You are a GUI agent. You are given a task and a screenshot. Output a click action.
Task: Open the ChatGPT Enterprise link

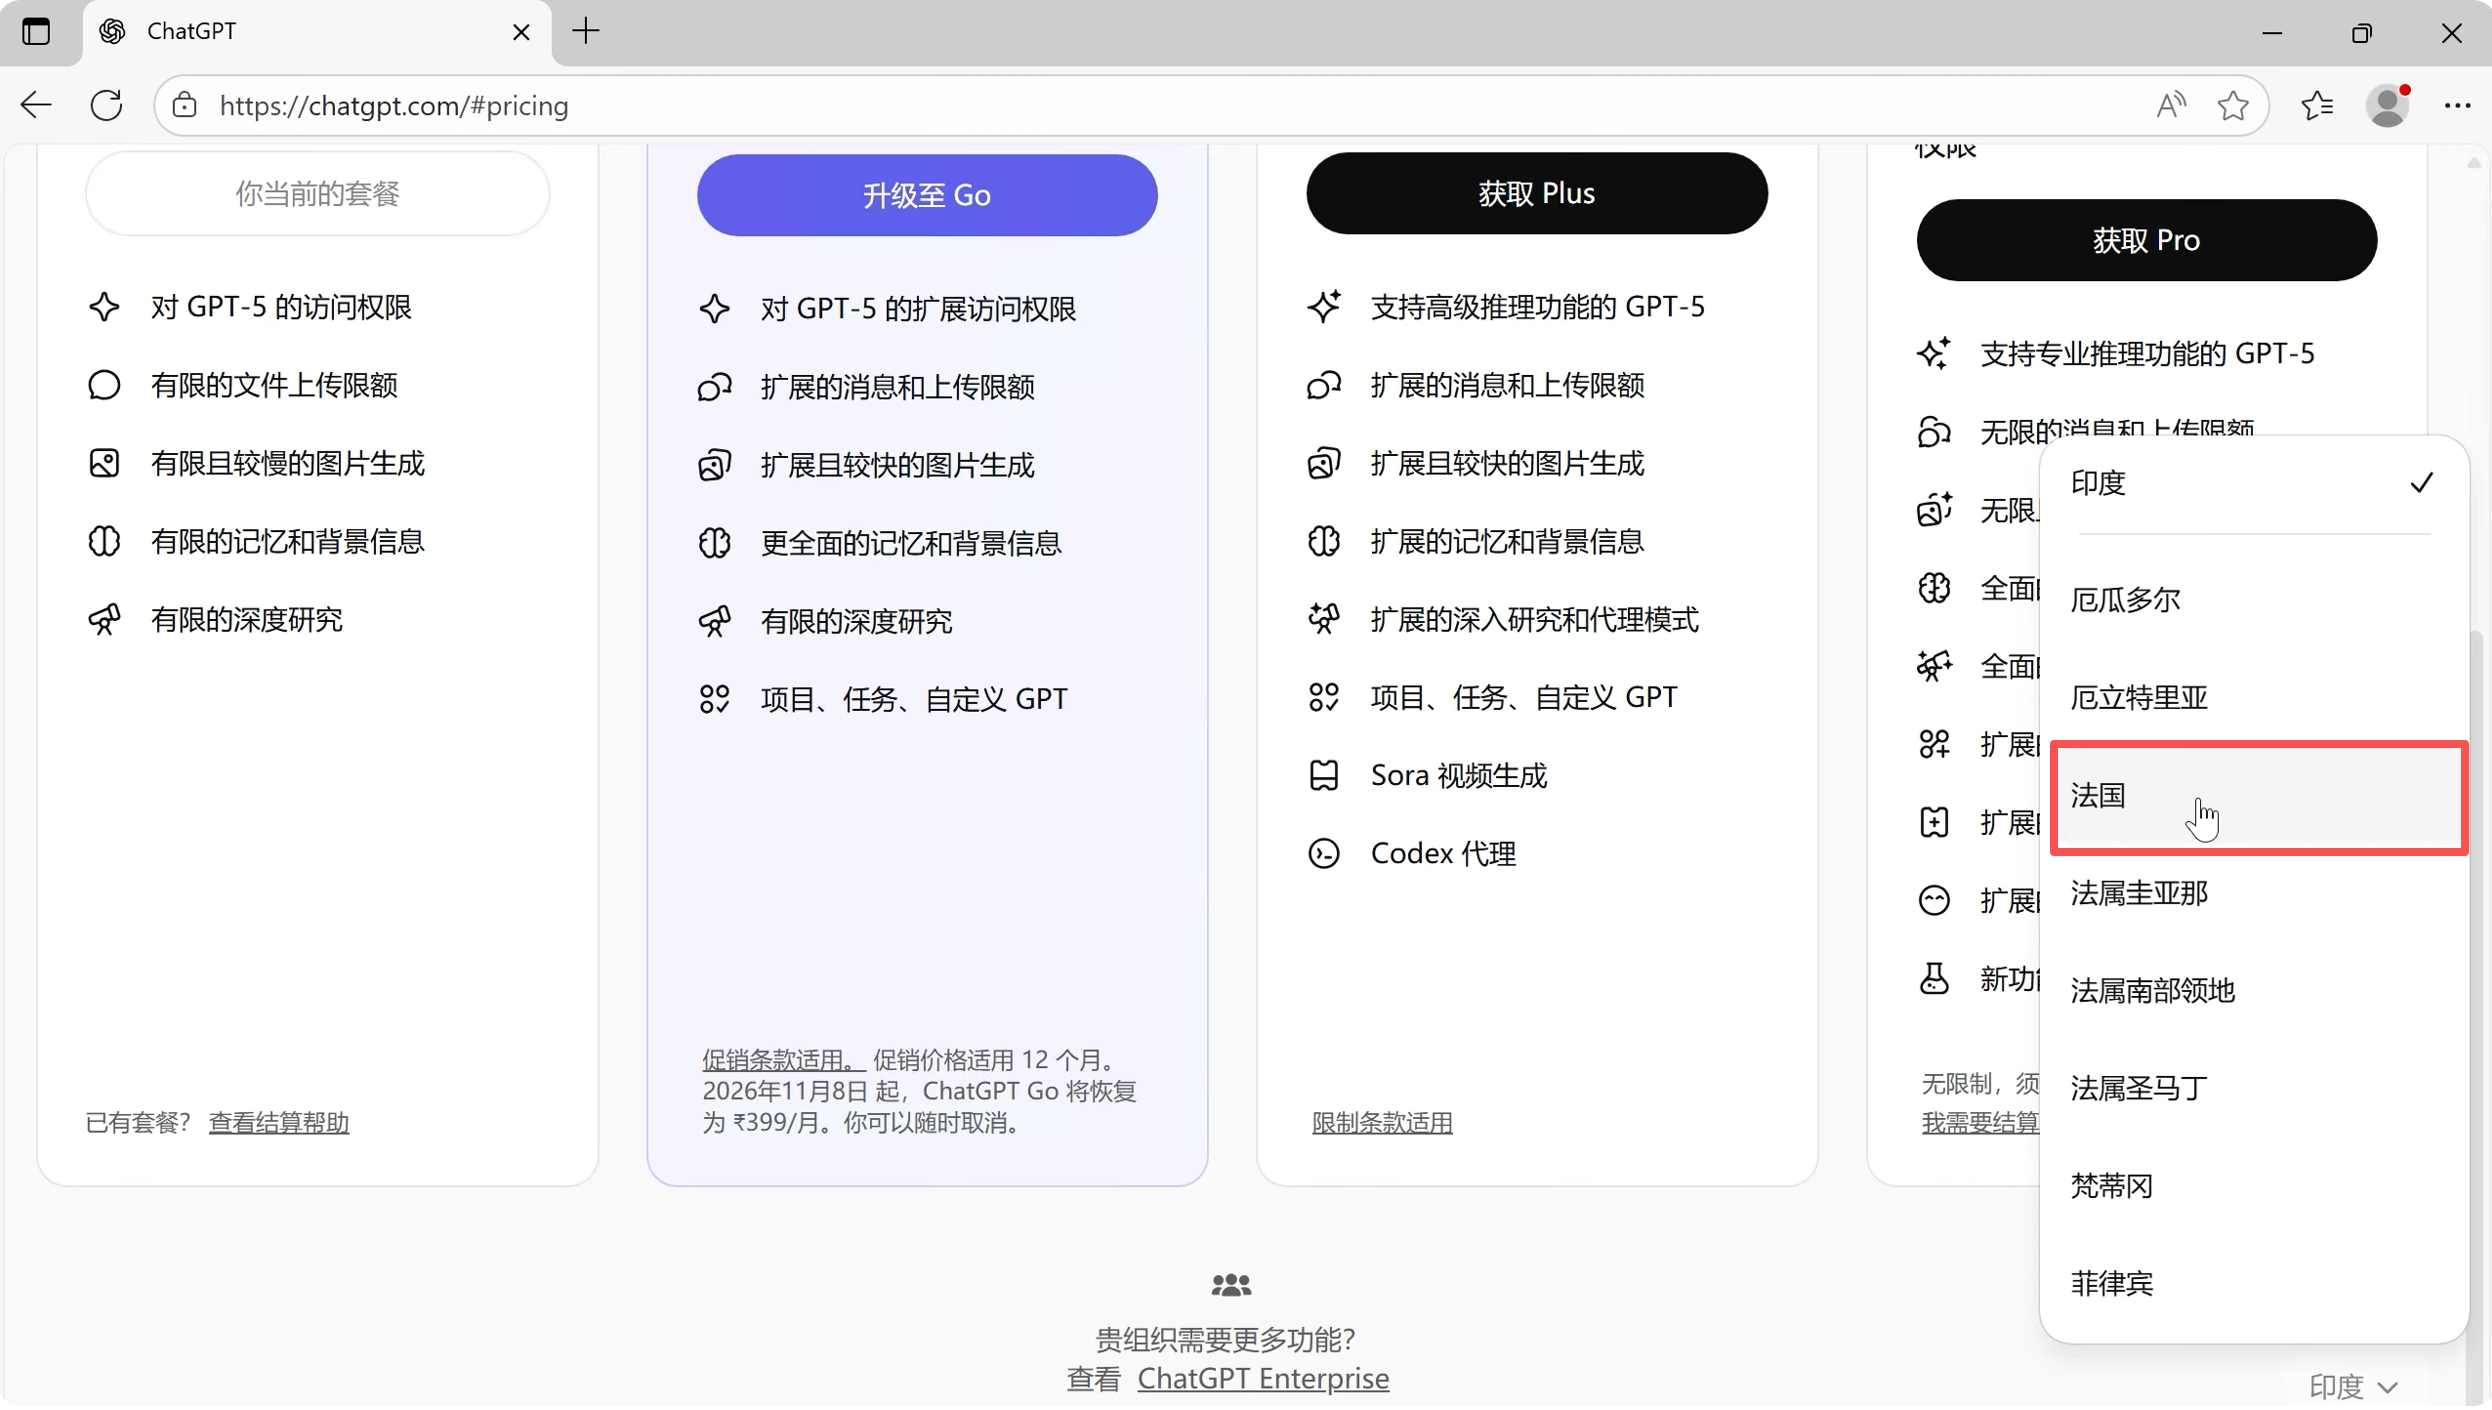[1262, 1380]
